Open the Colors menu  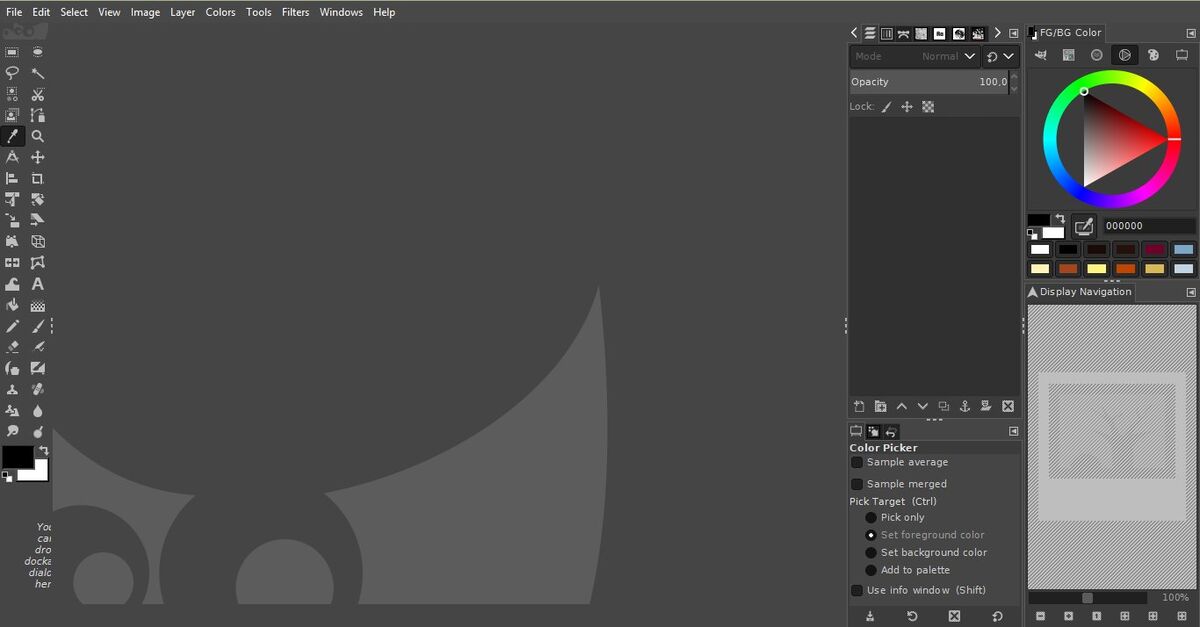pyautogui.click(x=220, y=12)
